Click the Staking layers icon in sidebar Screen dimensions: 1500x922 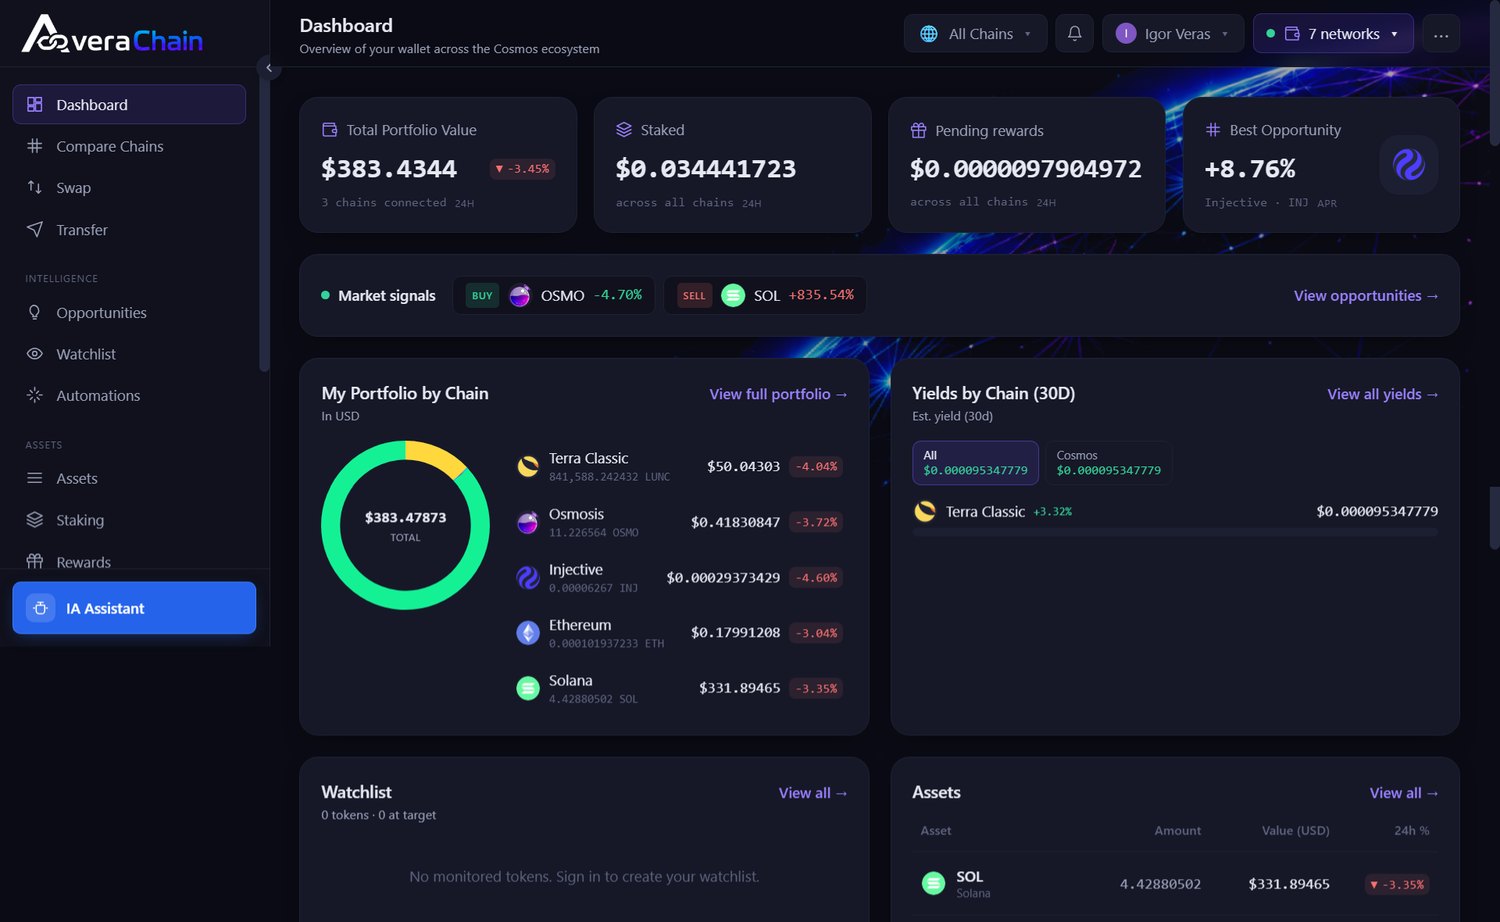pos(35,520)
